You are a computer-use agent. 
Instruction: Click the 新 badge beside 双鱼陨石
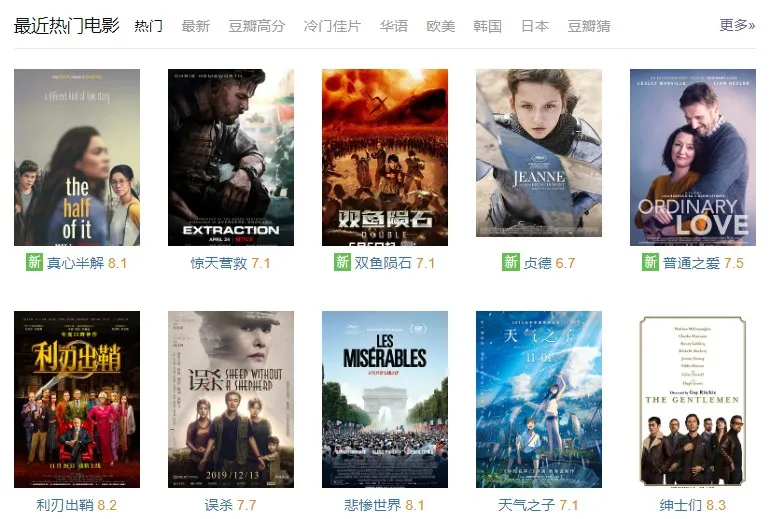(x=342, y=262)
